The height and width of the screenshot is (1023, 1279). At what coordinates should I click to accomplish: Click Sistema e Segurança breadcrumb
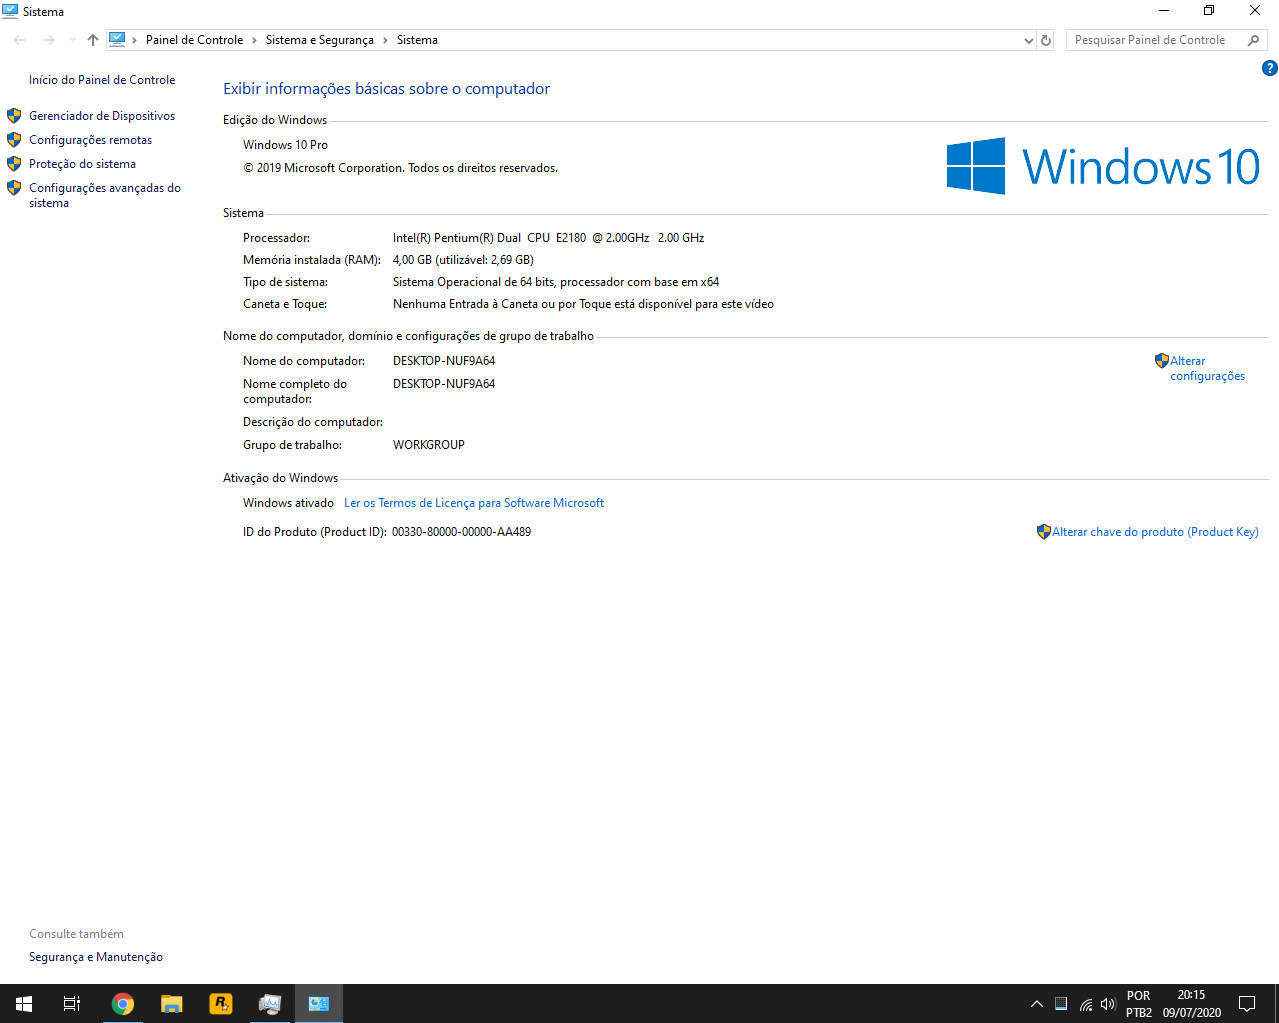pyautogui.click(x=320, y=40)
